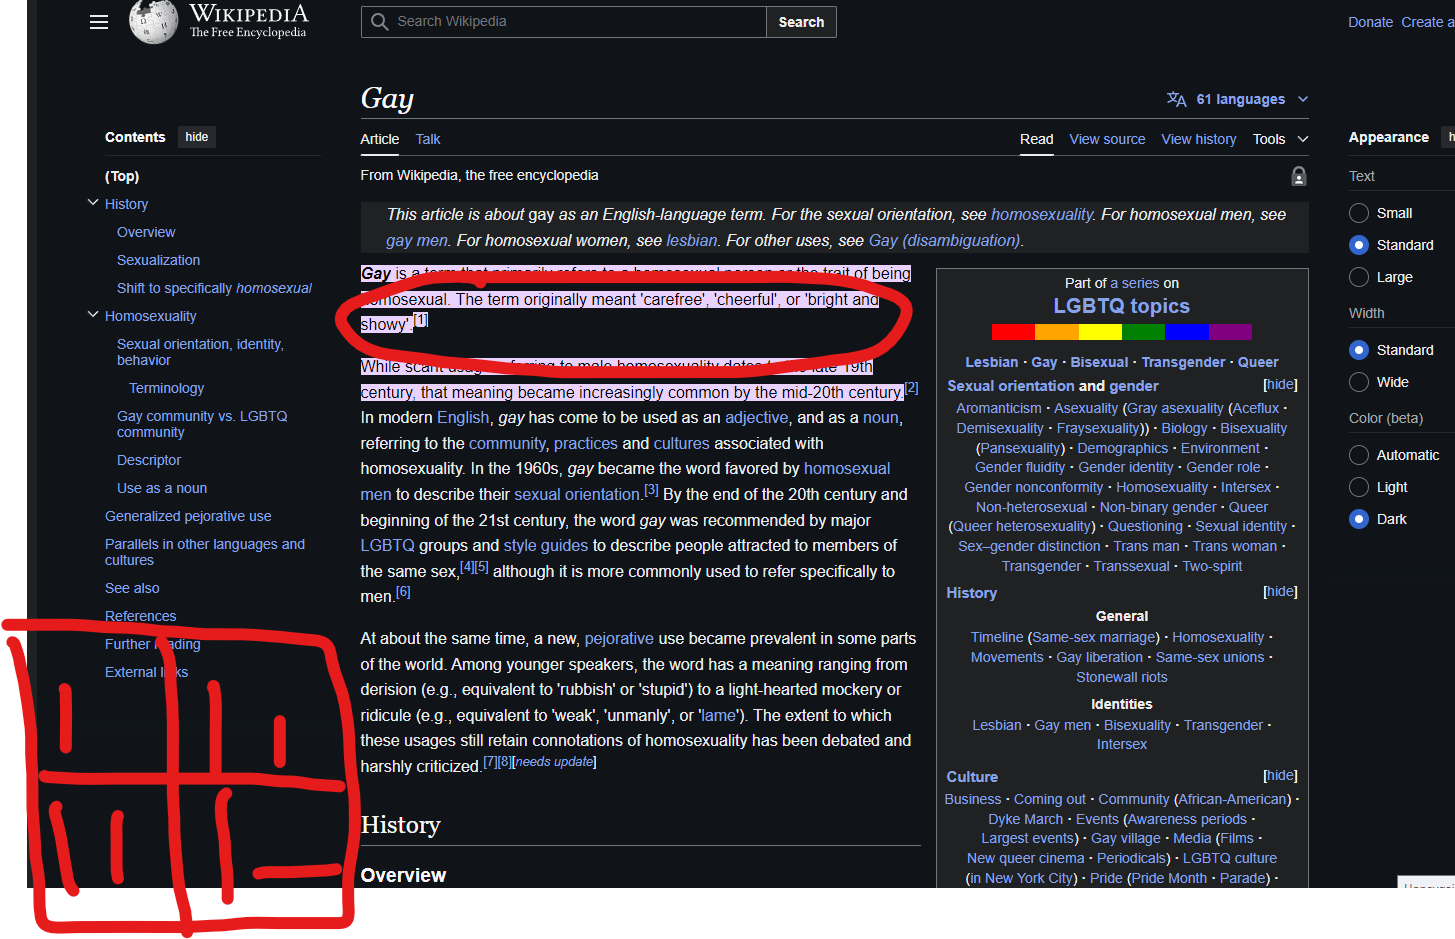
Task: Jump to Terminology in Contents
Action: (166, 388)
